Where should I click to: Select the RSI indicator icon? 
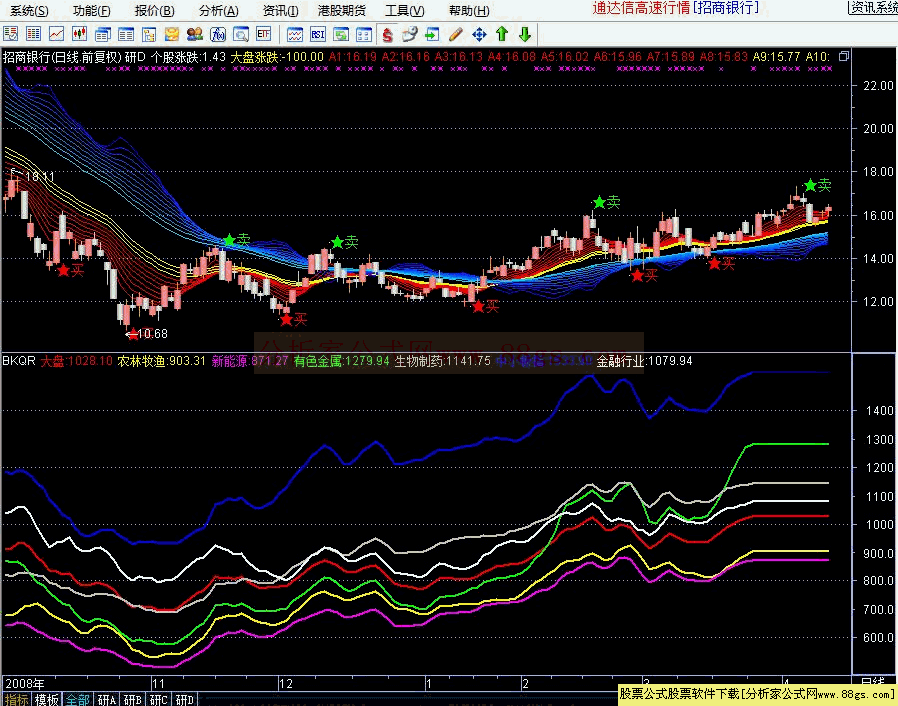pyautogui.click(x=318, y=34)
